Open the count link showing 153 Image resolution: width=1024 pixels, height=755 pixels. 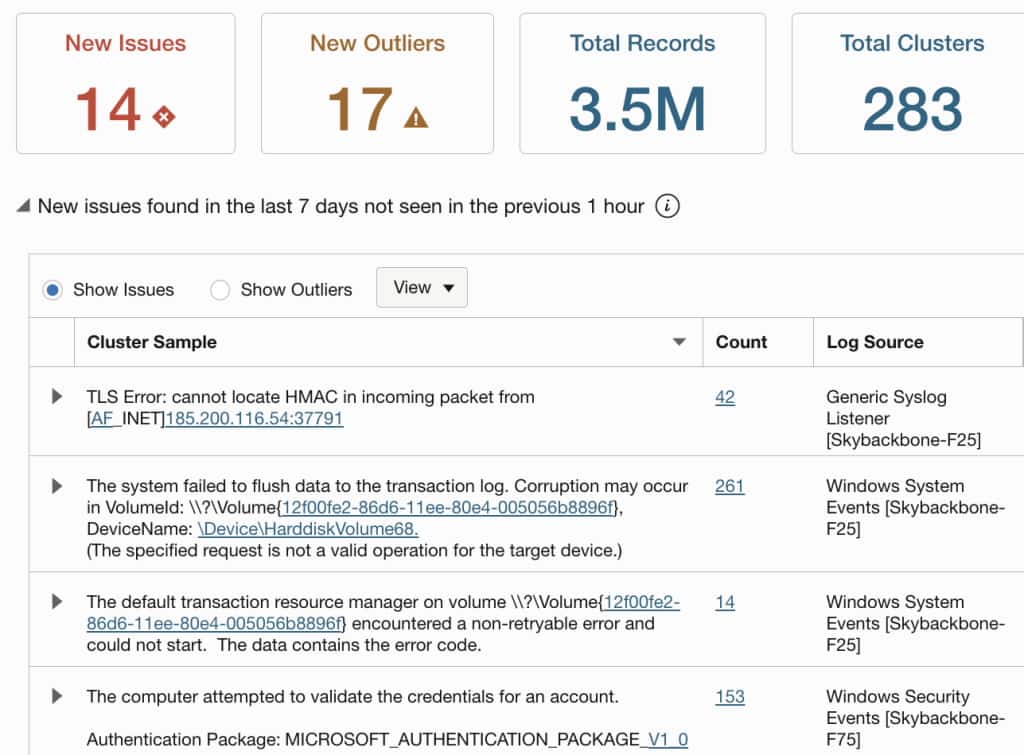pos(729,697)
